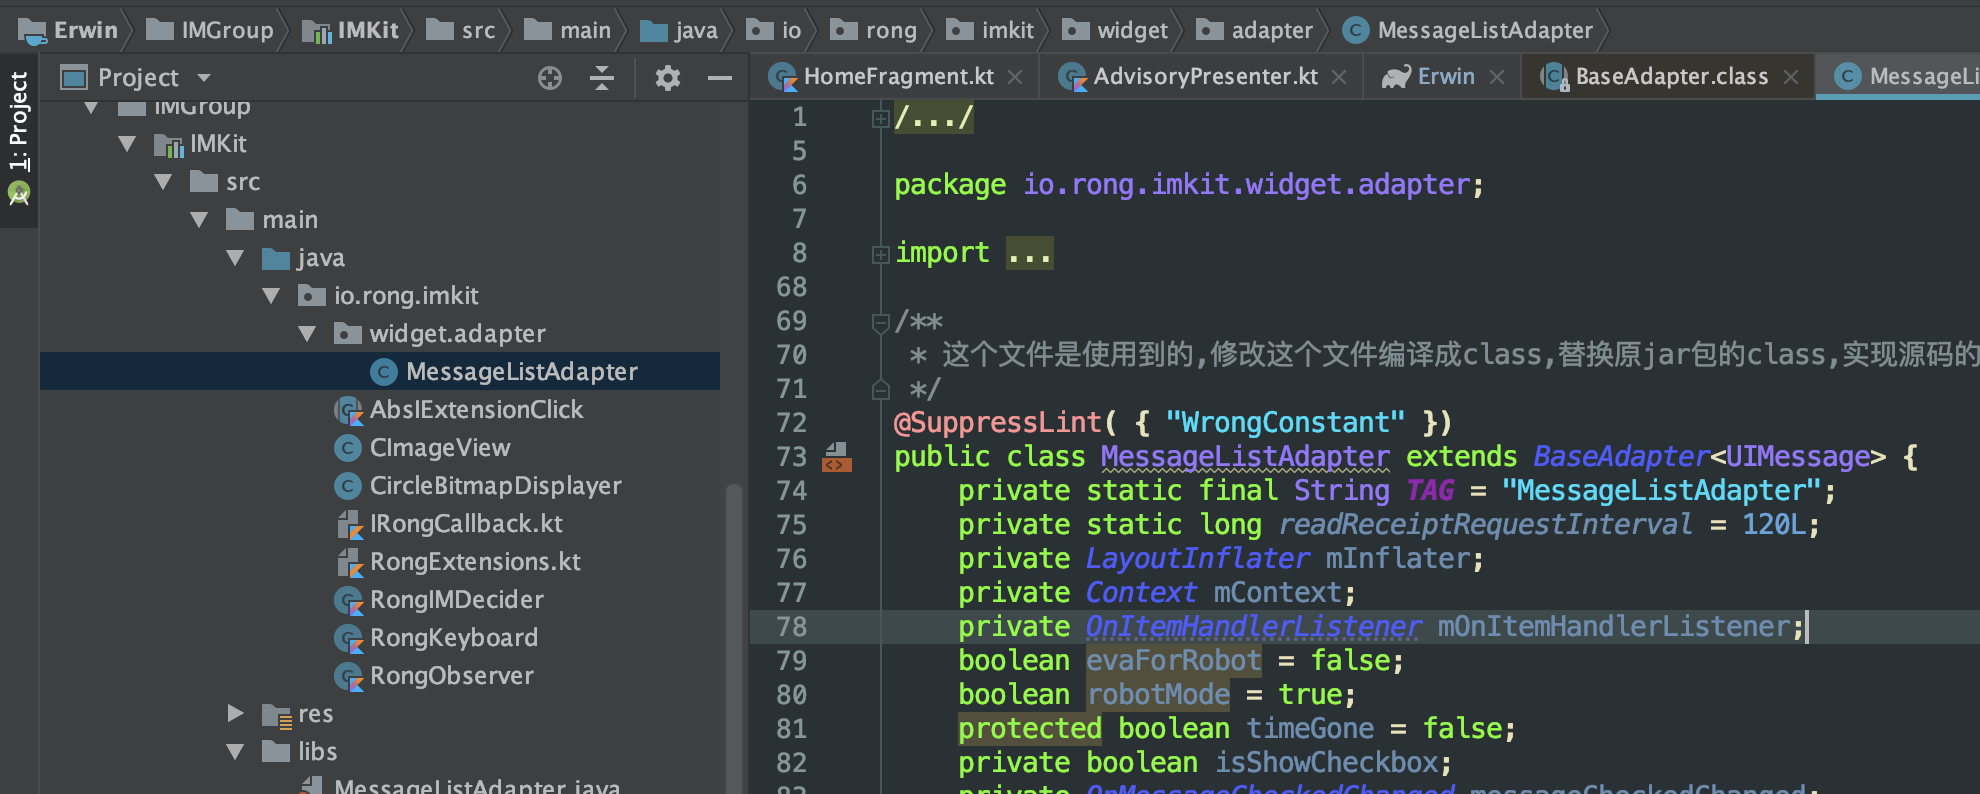Image resolution: width=1980 pixels, height=794 pixels.
Task: Click src breadcrumb in navigation bar
Action: coord(461,31)
